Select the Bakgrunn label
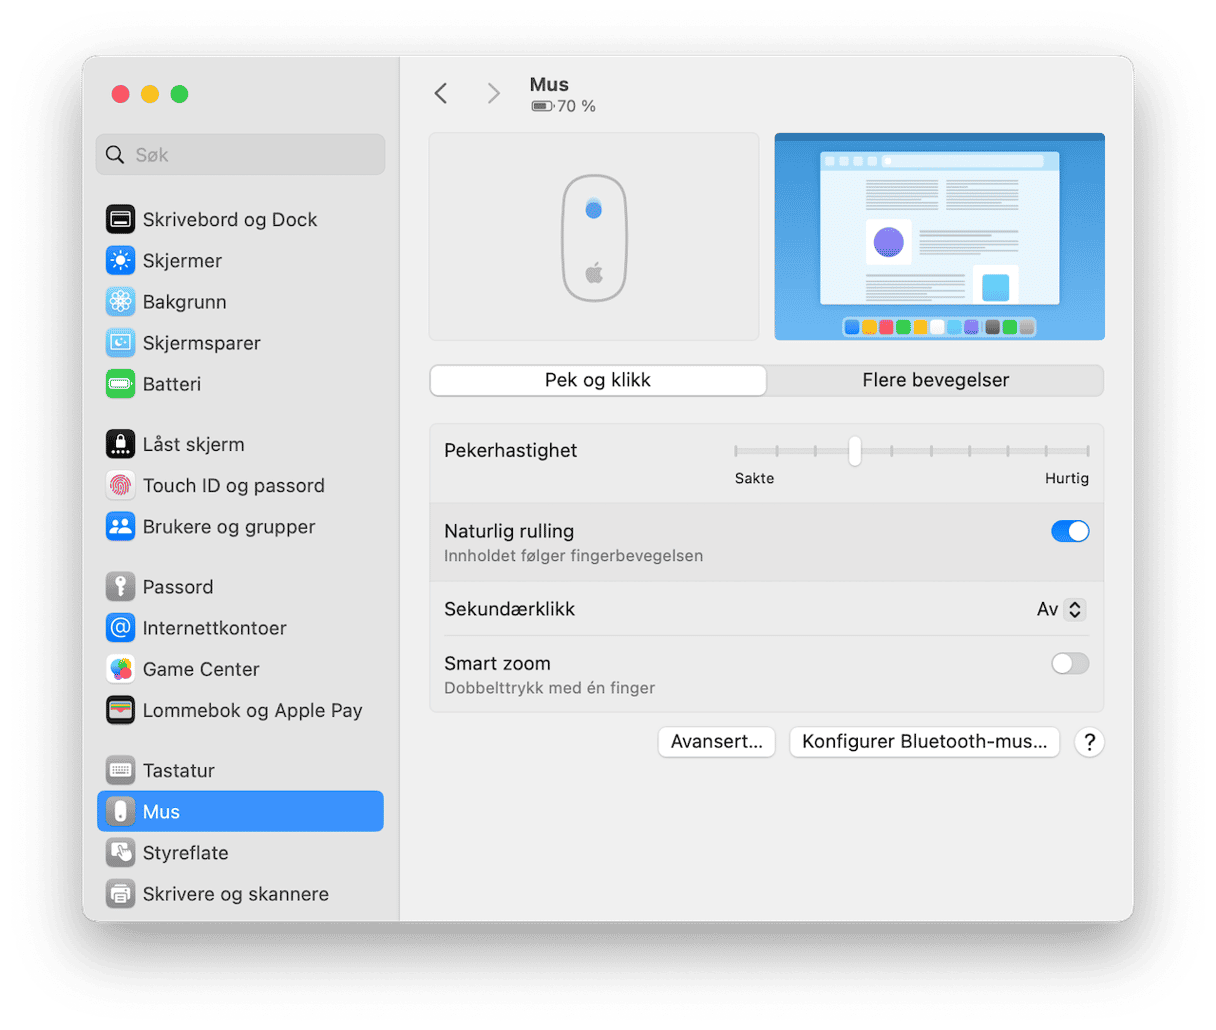This screenshot has height=1030, width=1216. coord(184,301)
